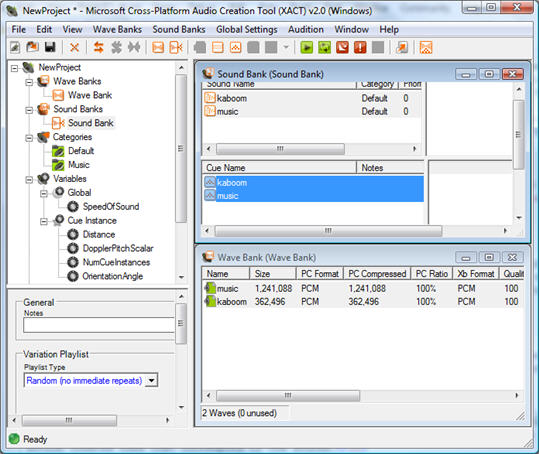Viewport: 539px width, 454px height.
Task: Click the project tree scroll-down arrow
Action: (x=182, y=277)
